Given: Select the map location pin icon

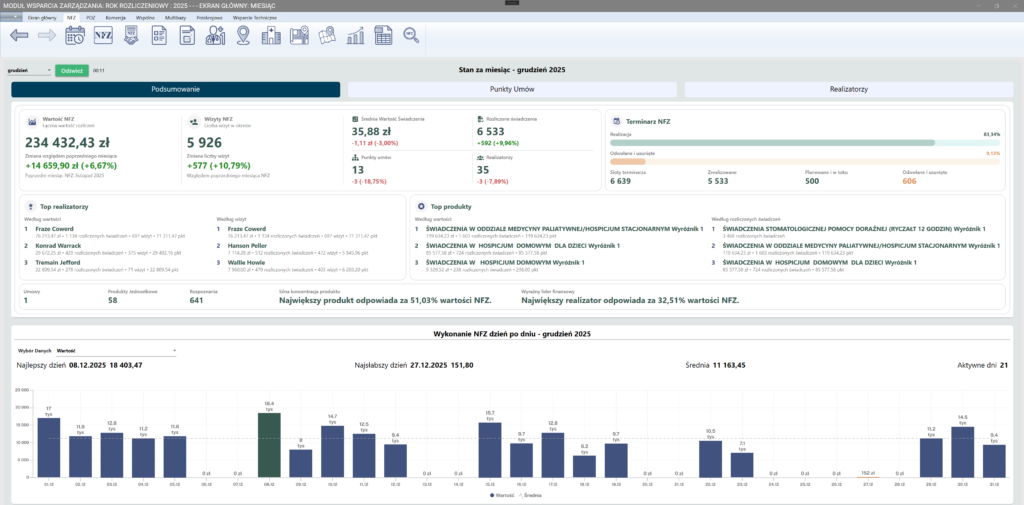Looking at the screenshot, I should click(x=243, y=35).
